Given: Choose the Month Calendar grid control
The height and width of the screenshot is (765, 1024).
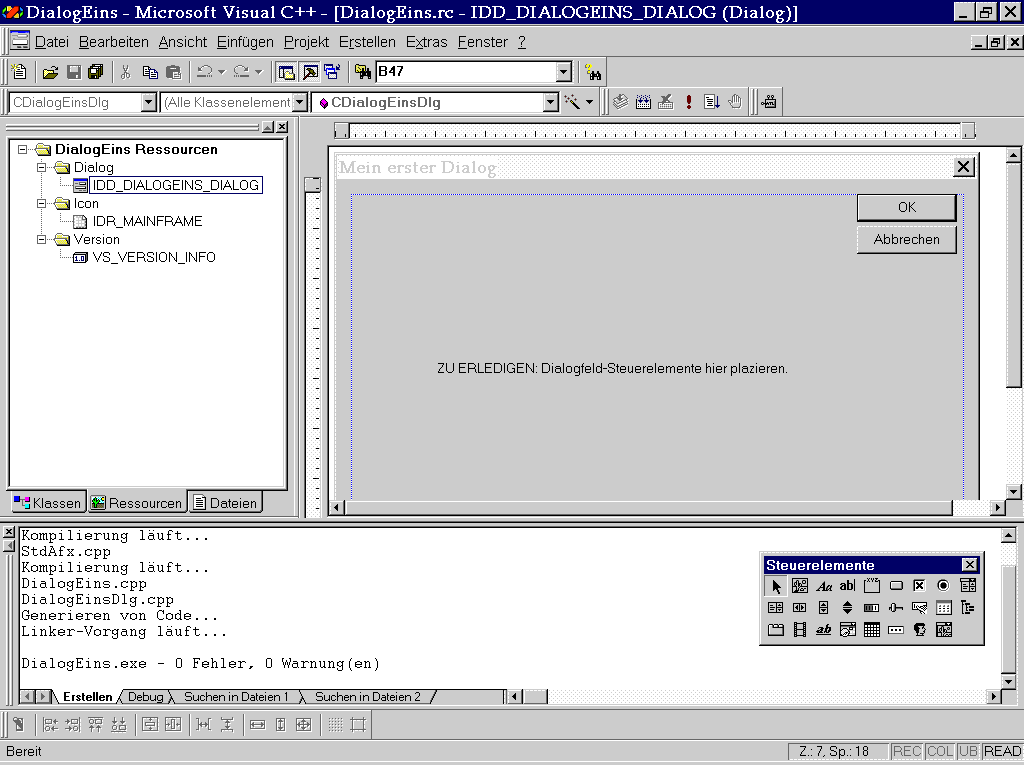Looking at the screenshot, I should [x=871, y=630].
